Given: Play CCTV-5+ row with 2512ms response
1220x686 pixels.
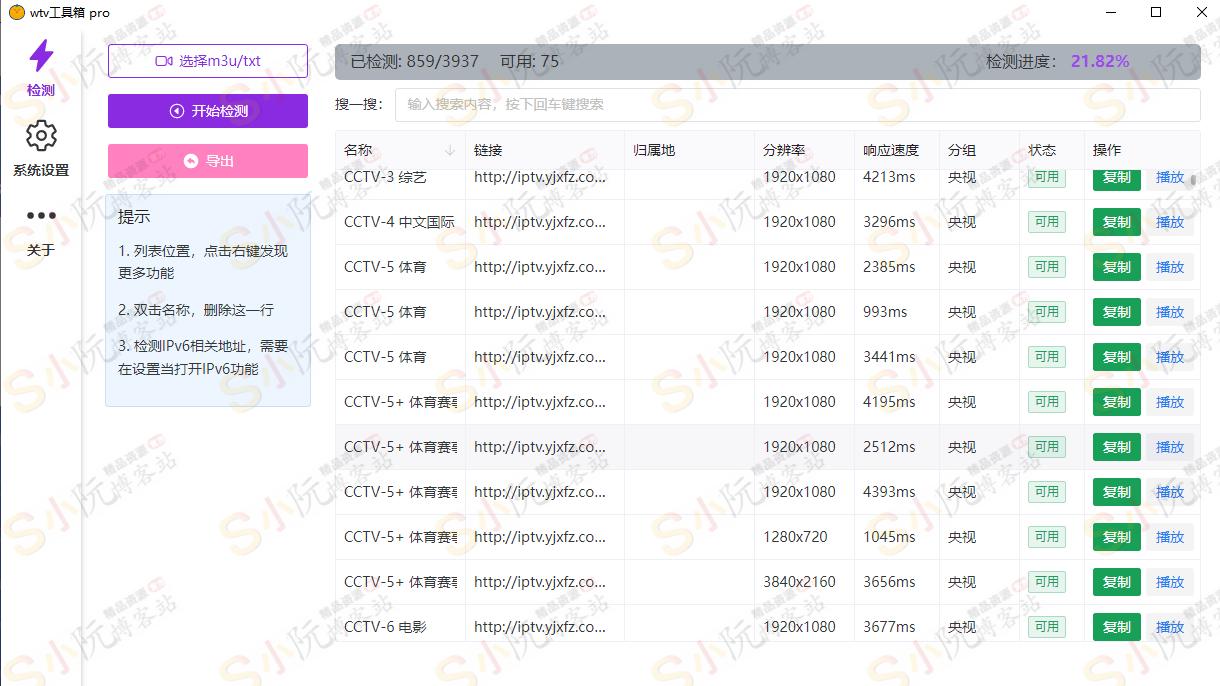Looking at the screenshot, I should [x=1169, y=447].
